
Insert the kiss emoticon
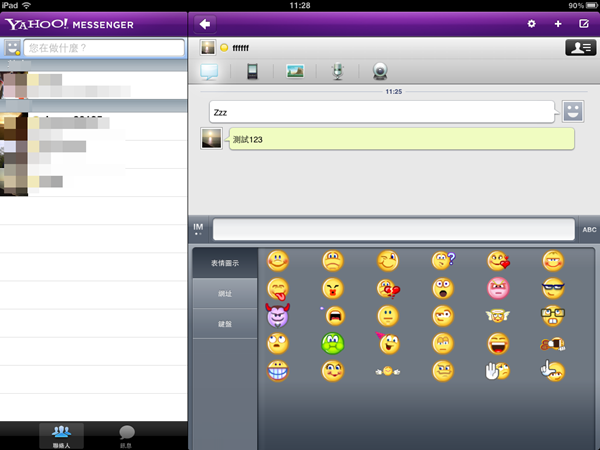point(333,289)
